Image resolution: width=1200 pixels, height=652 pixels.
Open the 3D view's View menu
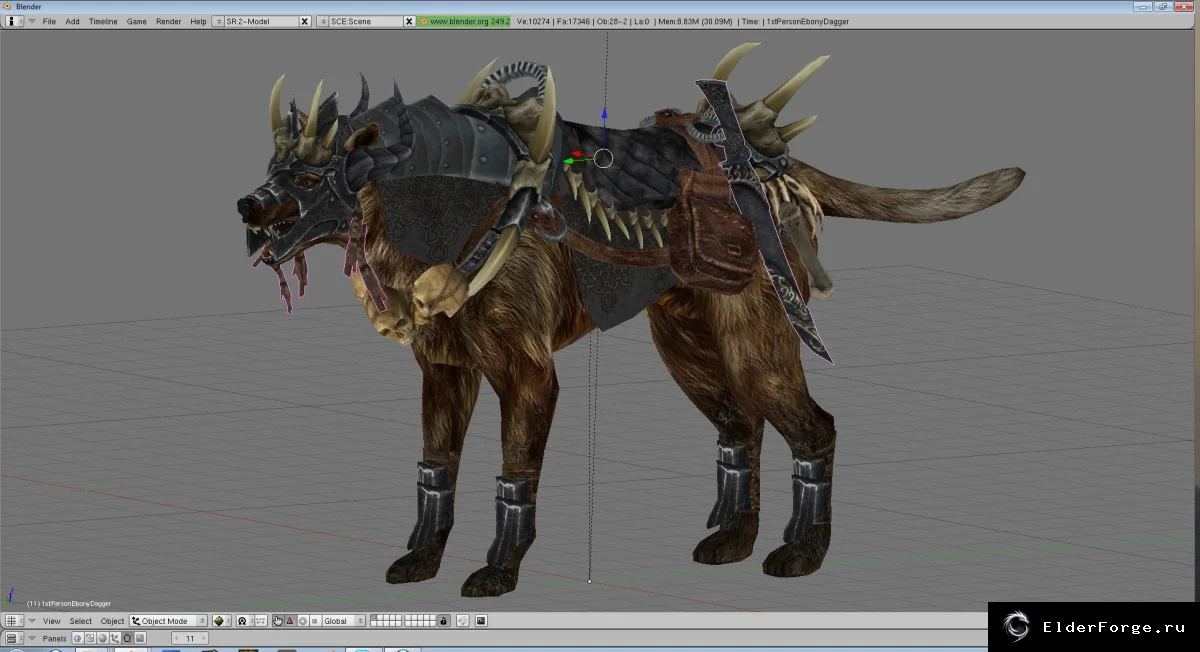pos(51,621)
